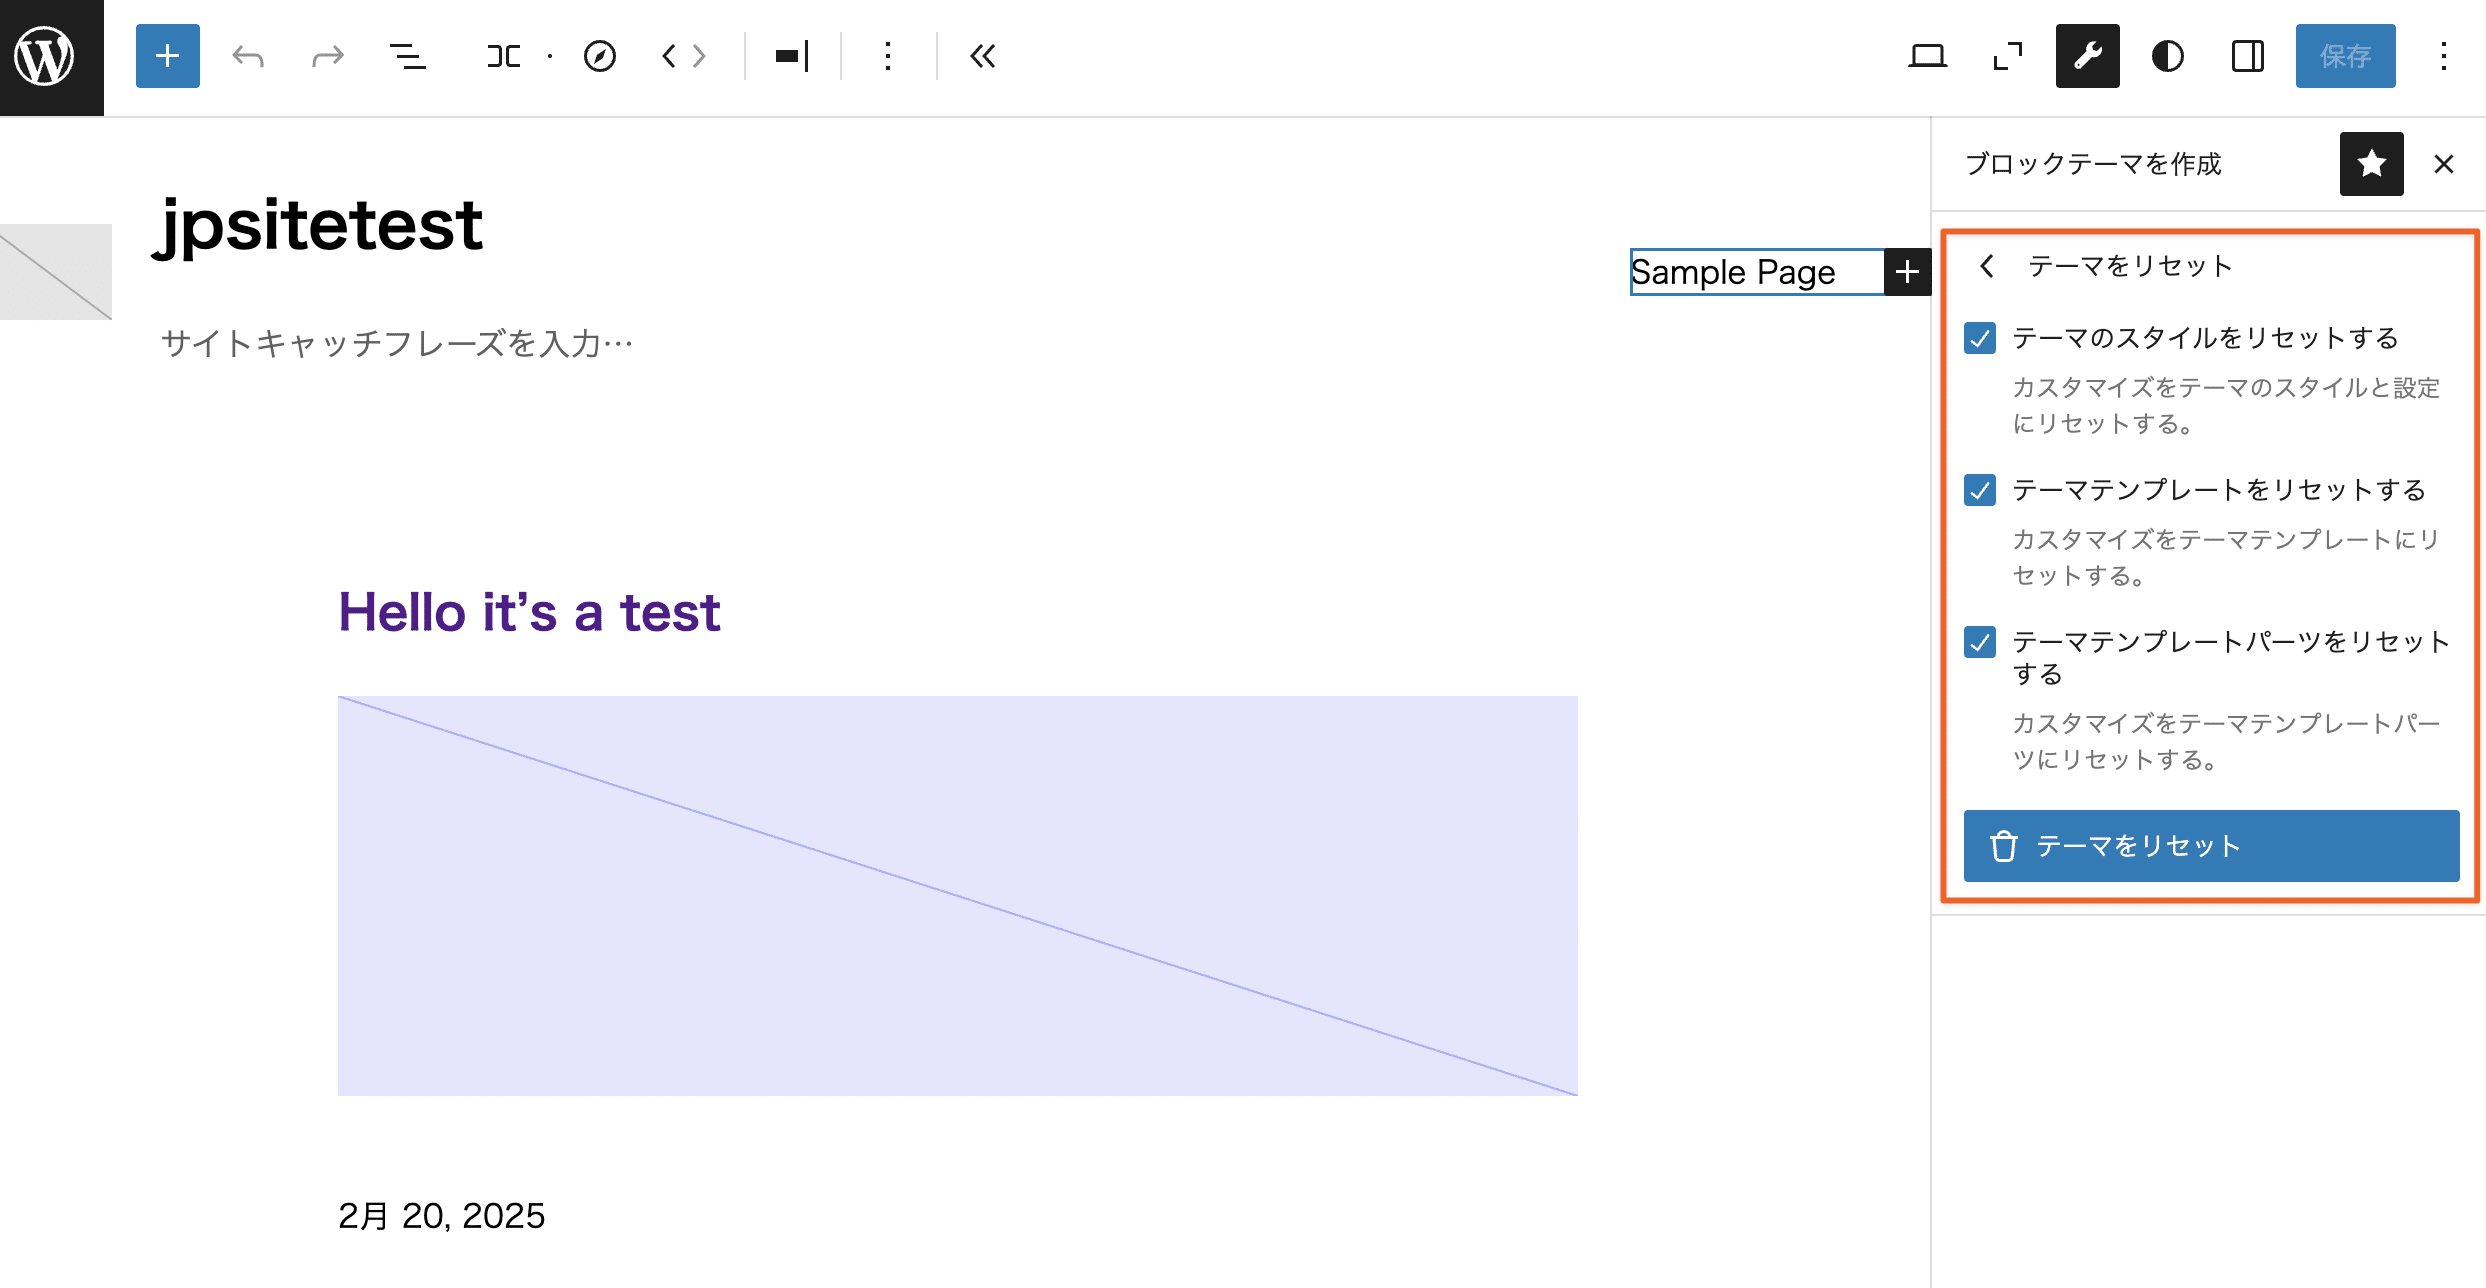Collapse the block toolbar with double chevron

pos(983,56)
